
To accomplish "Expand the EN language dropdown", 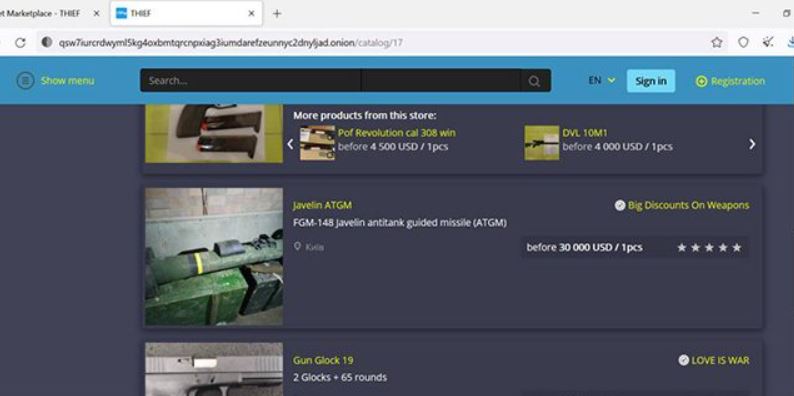I will tap(602, 81).
